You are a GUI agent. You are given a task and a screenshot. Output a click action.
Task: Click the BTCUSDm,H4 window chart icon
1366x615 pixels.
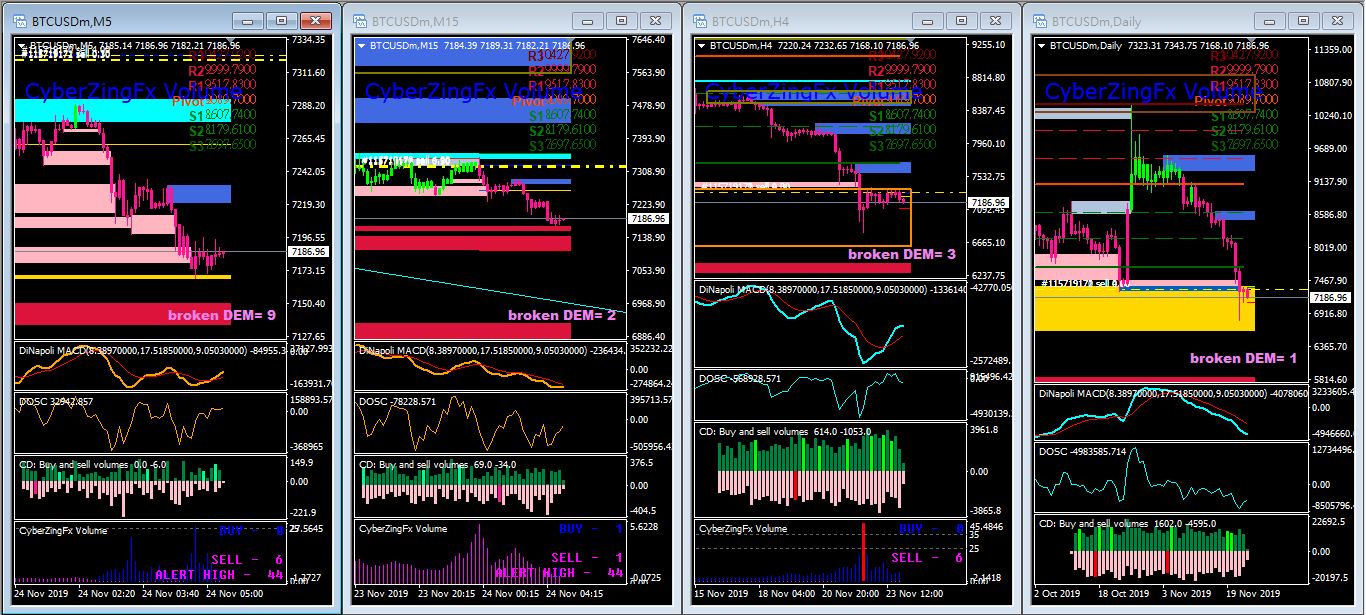tap(700, 20)
